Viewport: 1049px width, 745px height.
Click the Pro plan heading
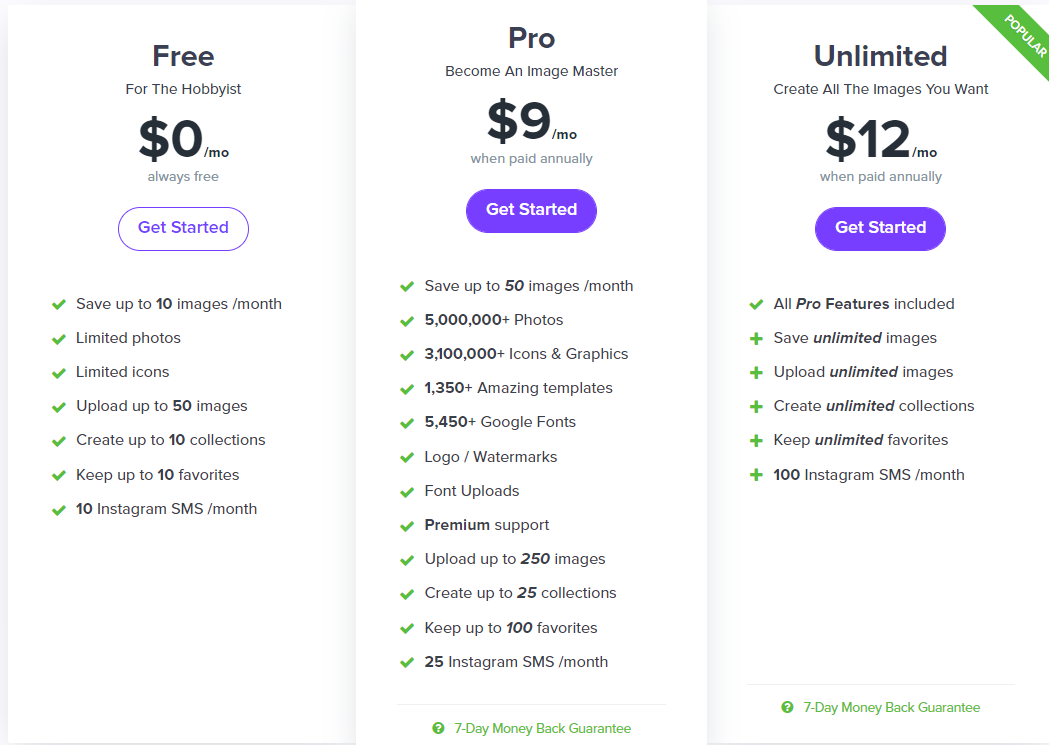pyautogui.click(x=531, y=38)
